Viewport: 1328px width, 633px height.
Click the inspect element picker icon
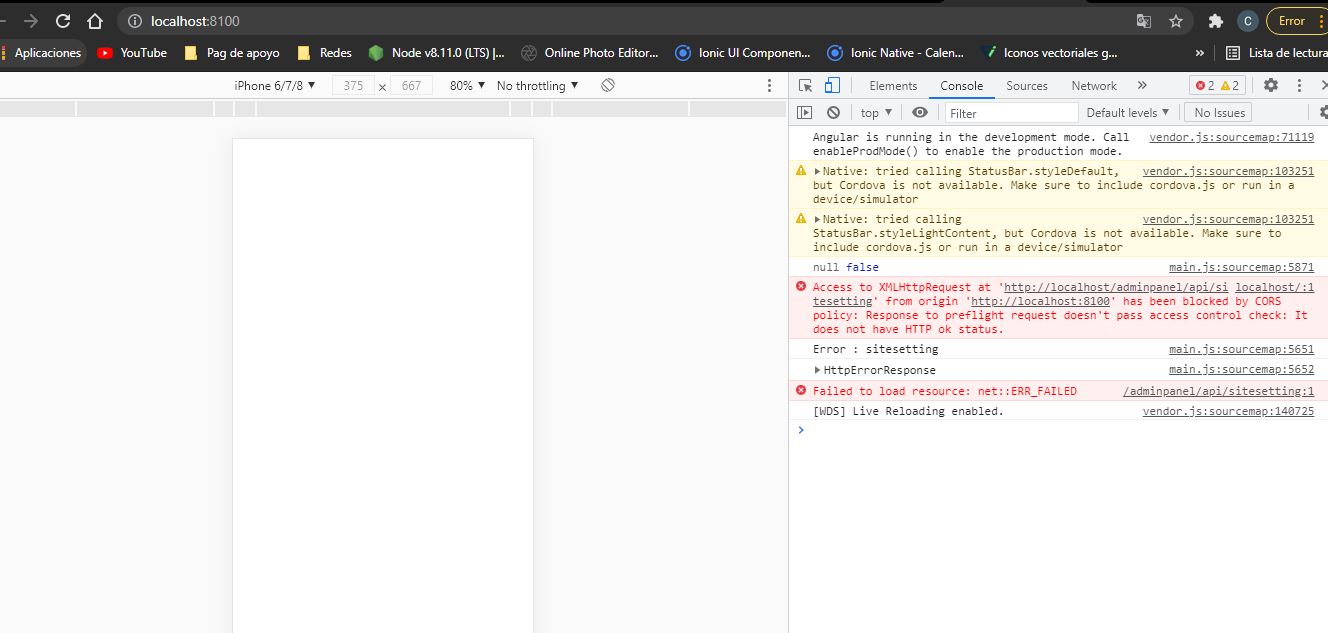[805, 86]
